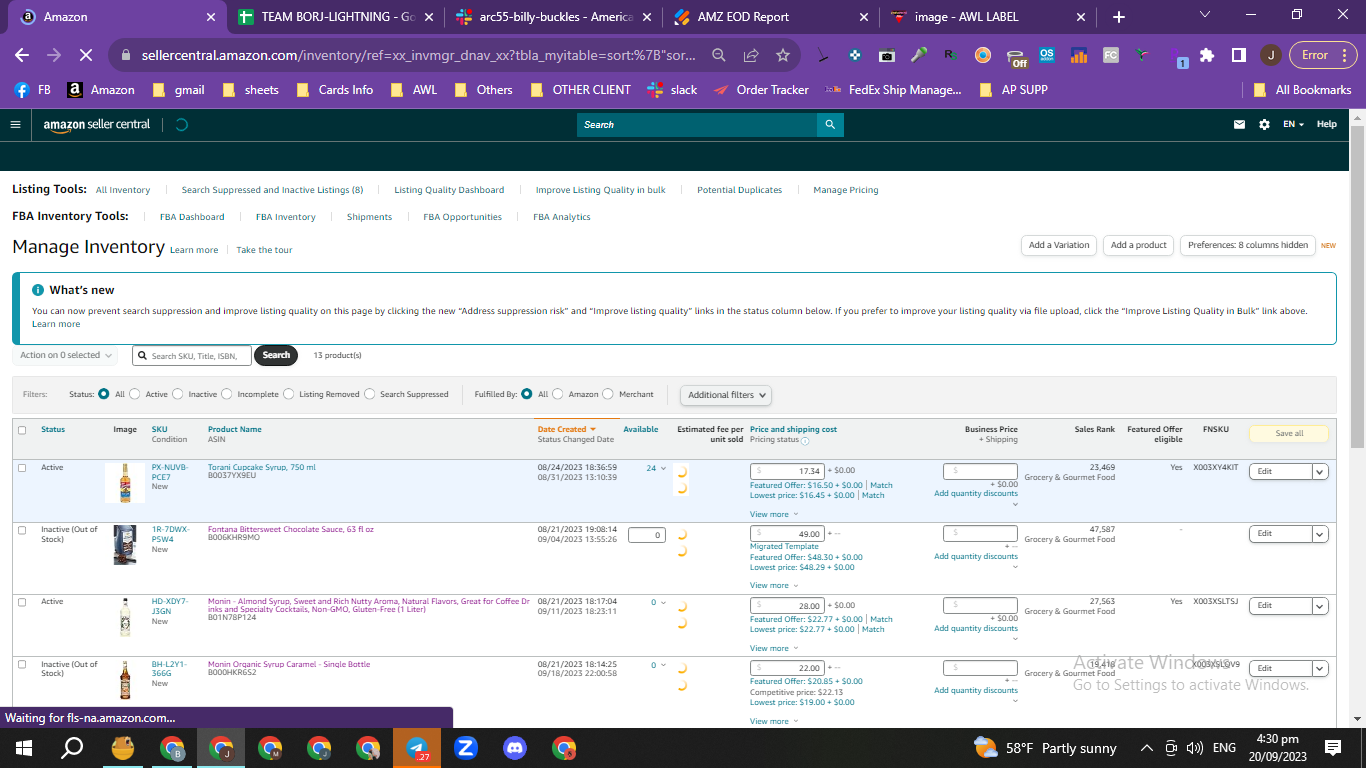Image resolution: width=1366 pixels, height=768 pixels.
Task: Open the FedEx Ship Manager bookmark
Action: [893, 90]
